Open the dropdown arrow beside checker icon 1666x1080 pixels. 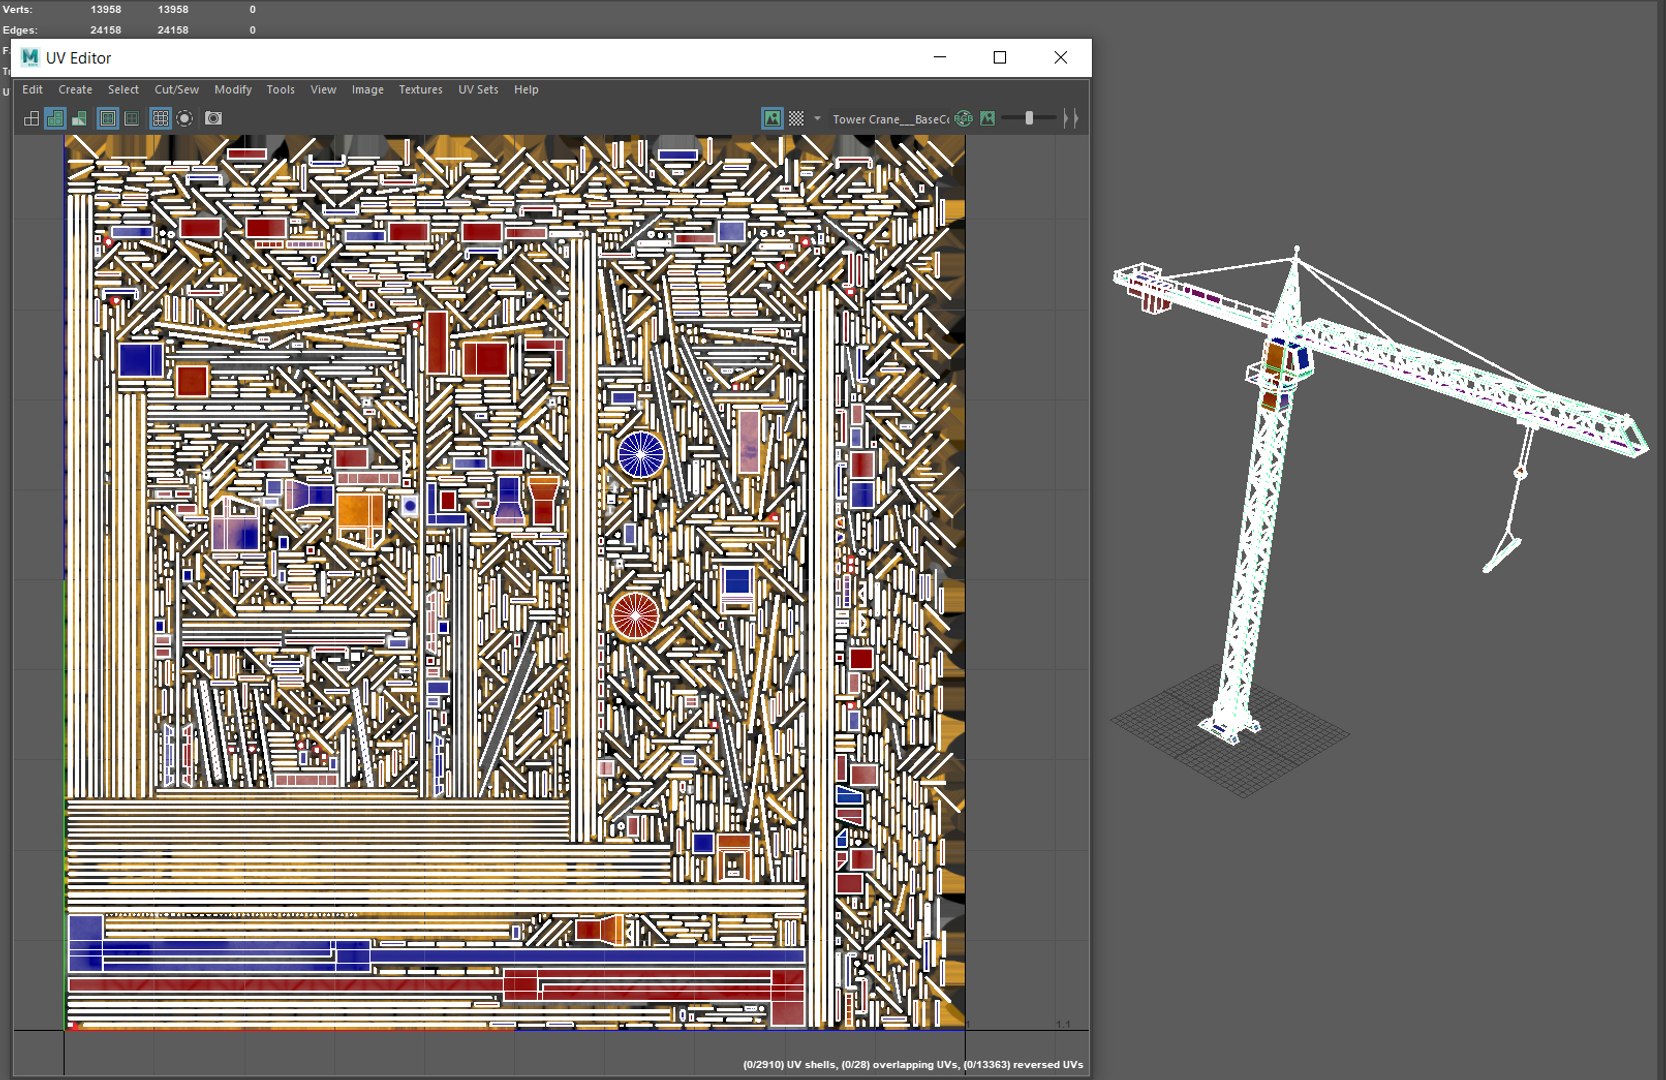(x=817, y=119)
